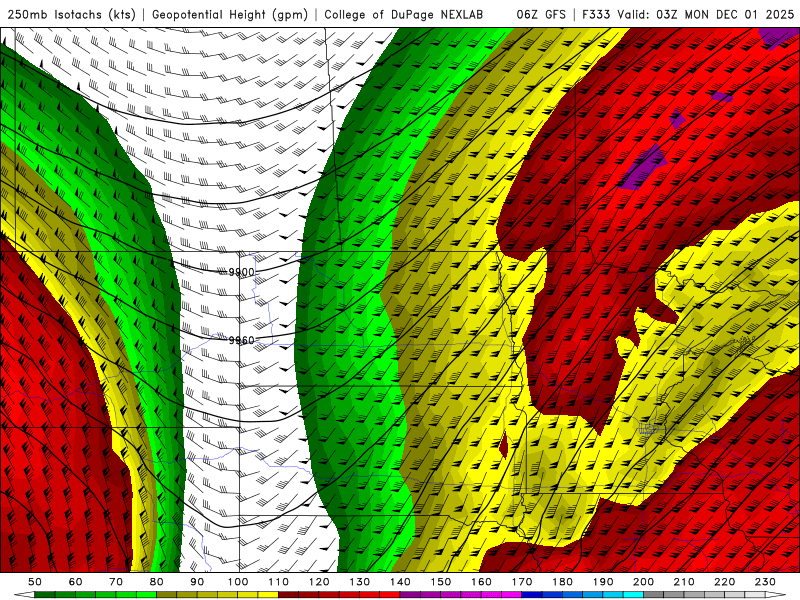The width and height of the screenshot is (800, 600).
Task: Click the 210 value on the color scale
Action: coord(684,582)
